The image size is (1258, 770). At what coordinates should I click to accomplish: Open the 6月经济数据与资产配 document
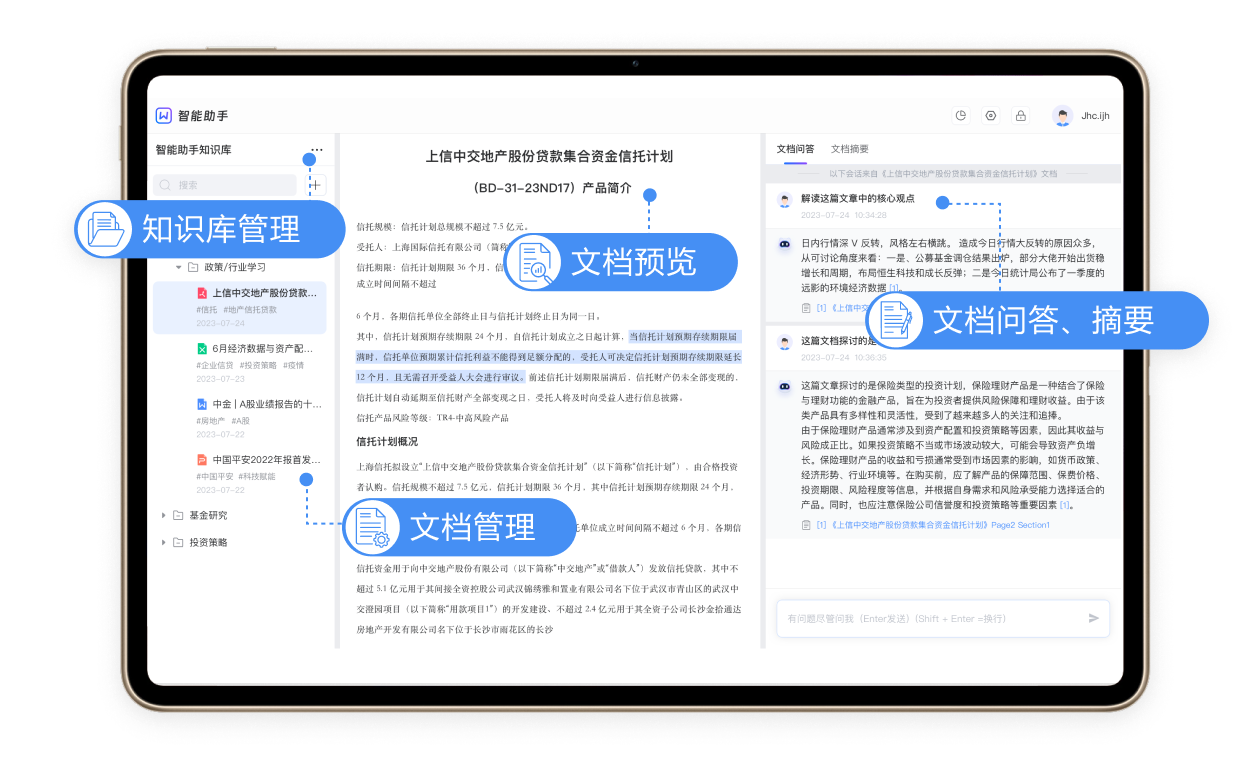[x=264, y=349]
